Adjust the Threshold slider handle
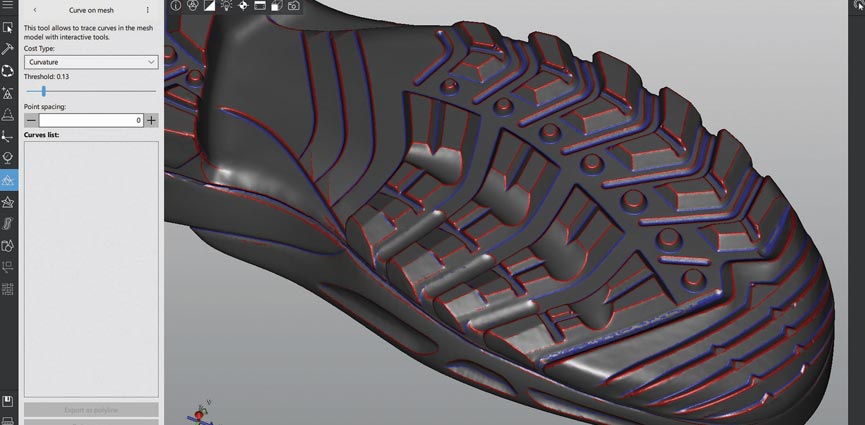The width and height of the screenshot is (865, 425). click(44, 91)
